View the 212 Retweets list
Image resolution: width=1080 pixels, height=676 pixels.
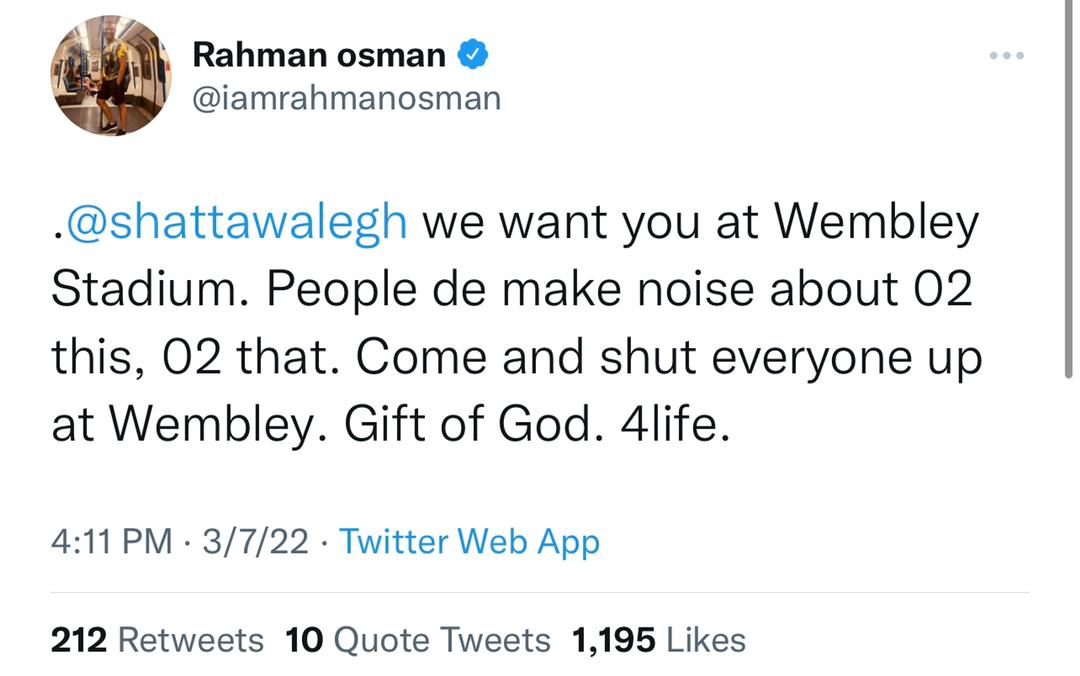pyautogui.click(x=157, y=640)
